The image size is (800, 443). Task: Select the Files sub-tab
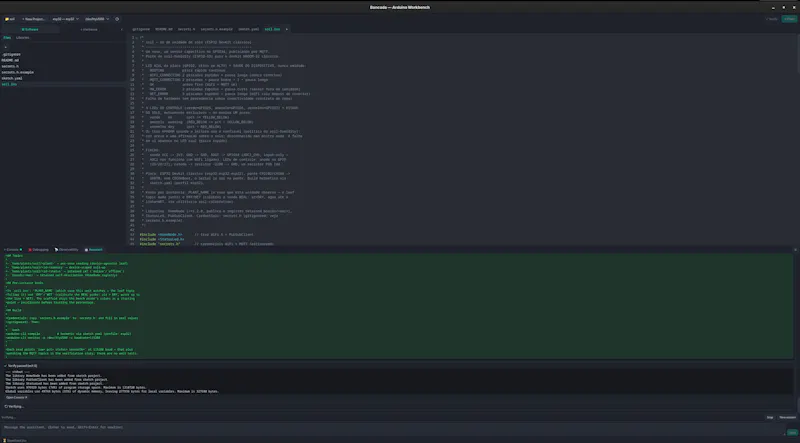(7, 37)
